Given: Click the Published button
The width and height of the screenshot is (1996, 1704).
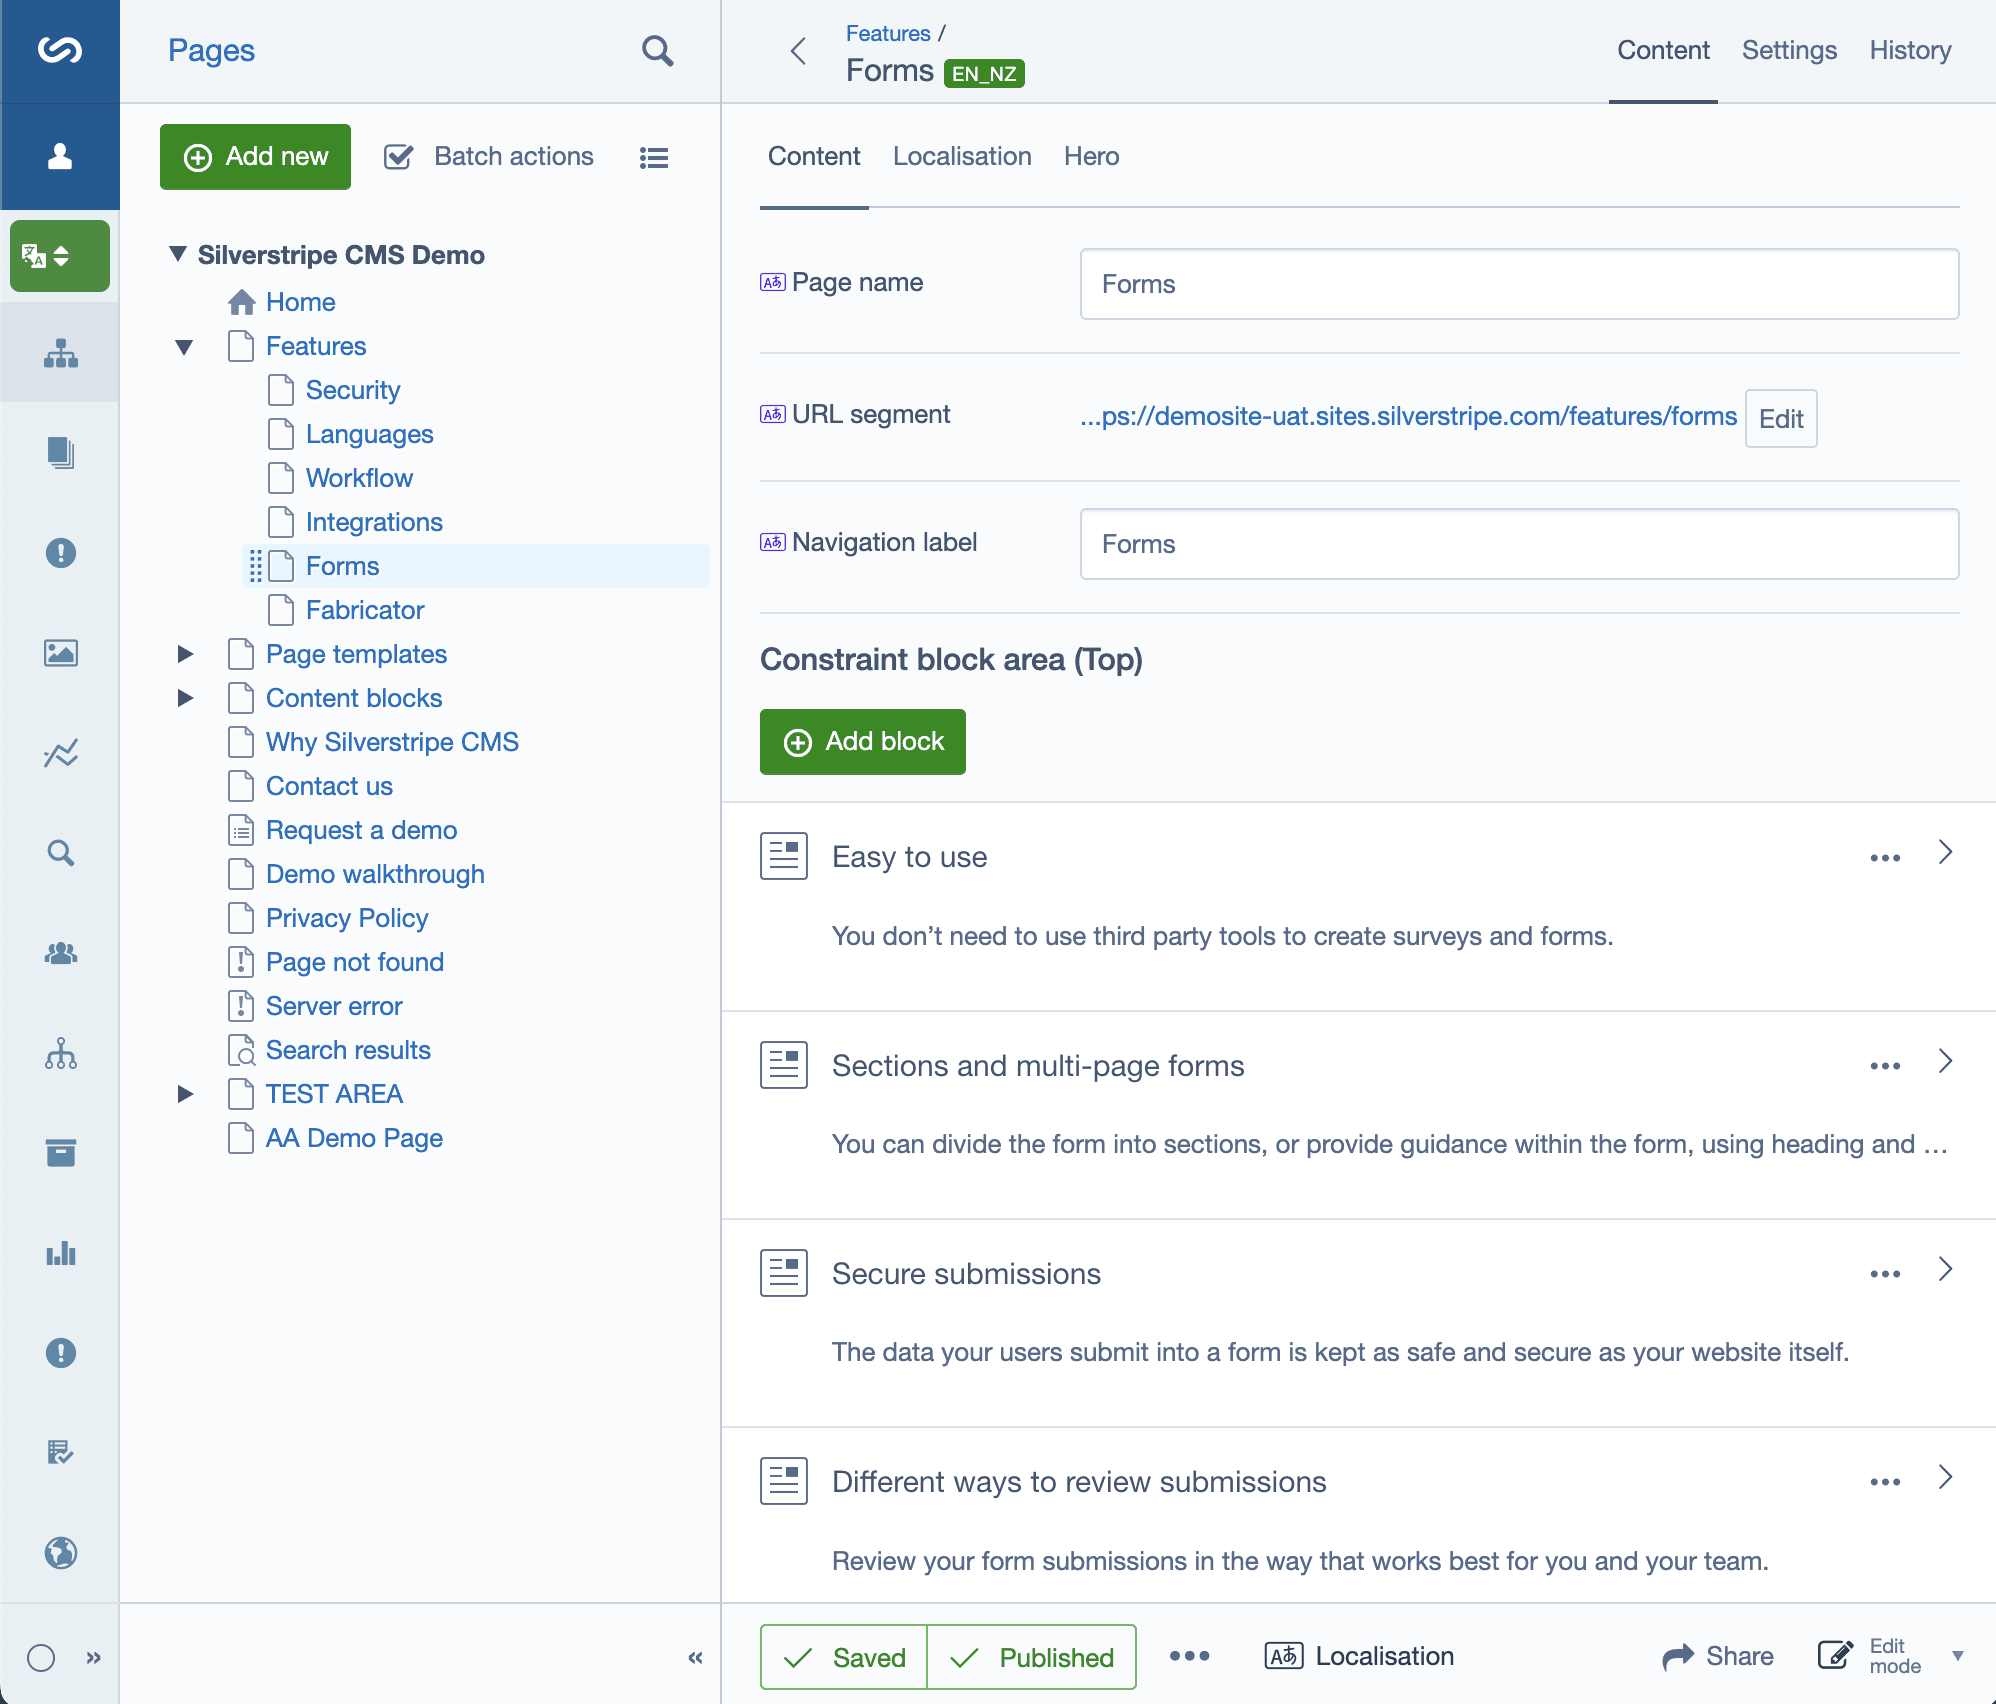Looking at the screenshot, I should coord(1032,1657).
